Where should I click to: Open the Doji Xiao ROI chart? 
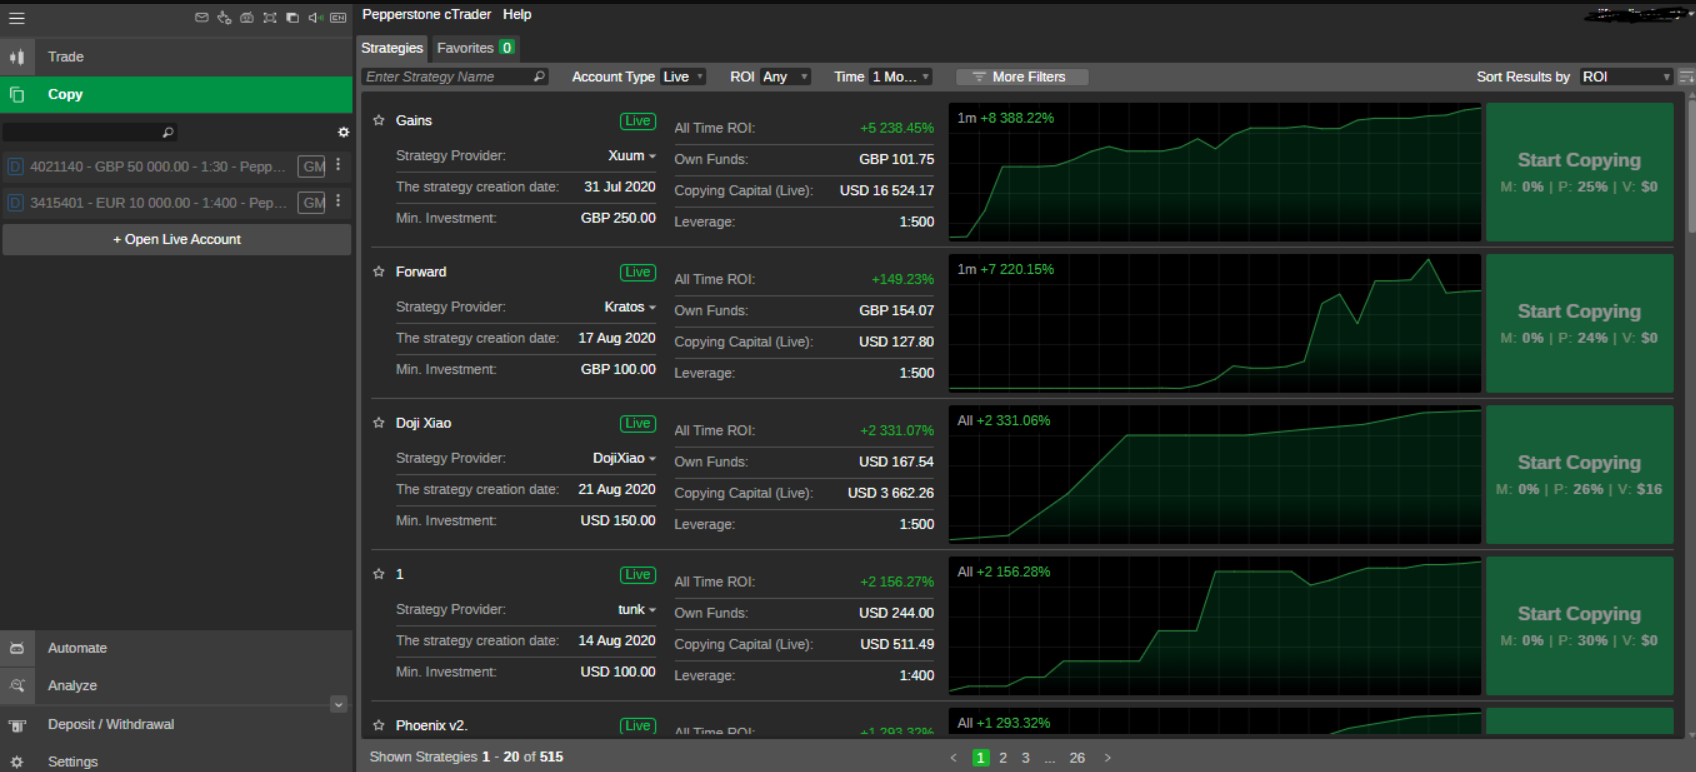click(x=1214, y=474)
